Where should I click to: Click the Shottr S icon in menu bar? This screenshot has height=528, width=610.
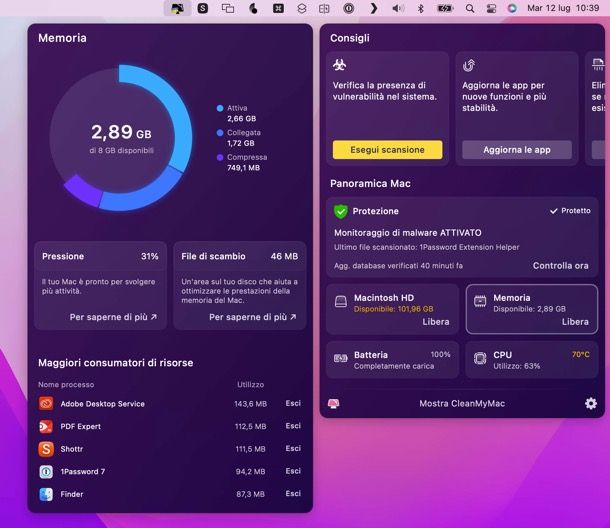[x=203, y=8]
